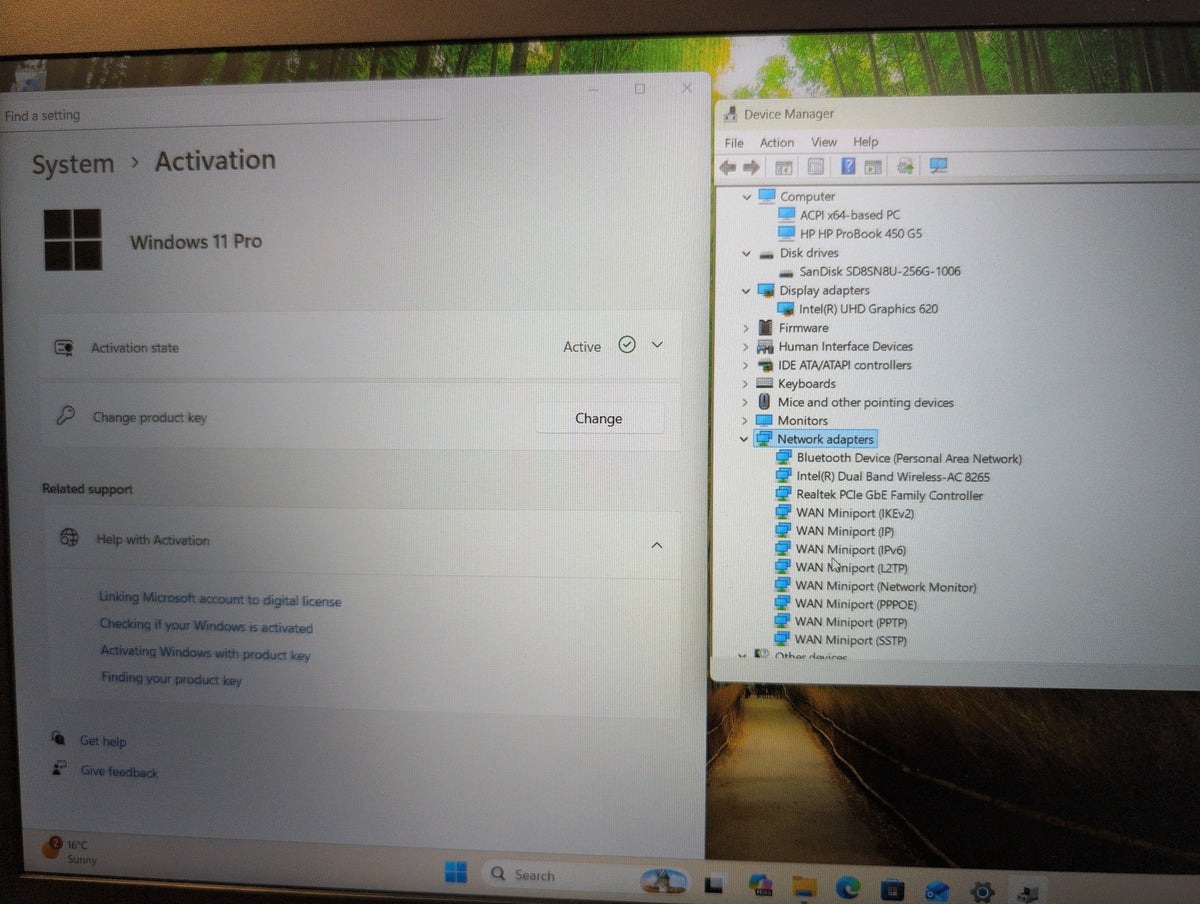Select WAN Miniport (PPPOE) adapter
Image resolution: width=1200 pixels, height=904 pixels.
point(856,604)
